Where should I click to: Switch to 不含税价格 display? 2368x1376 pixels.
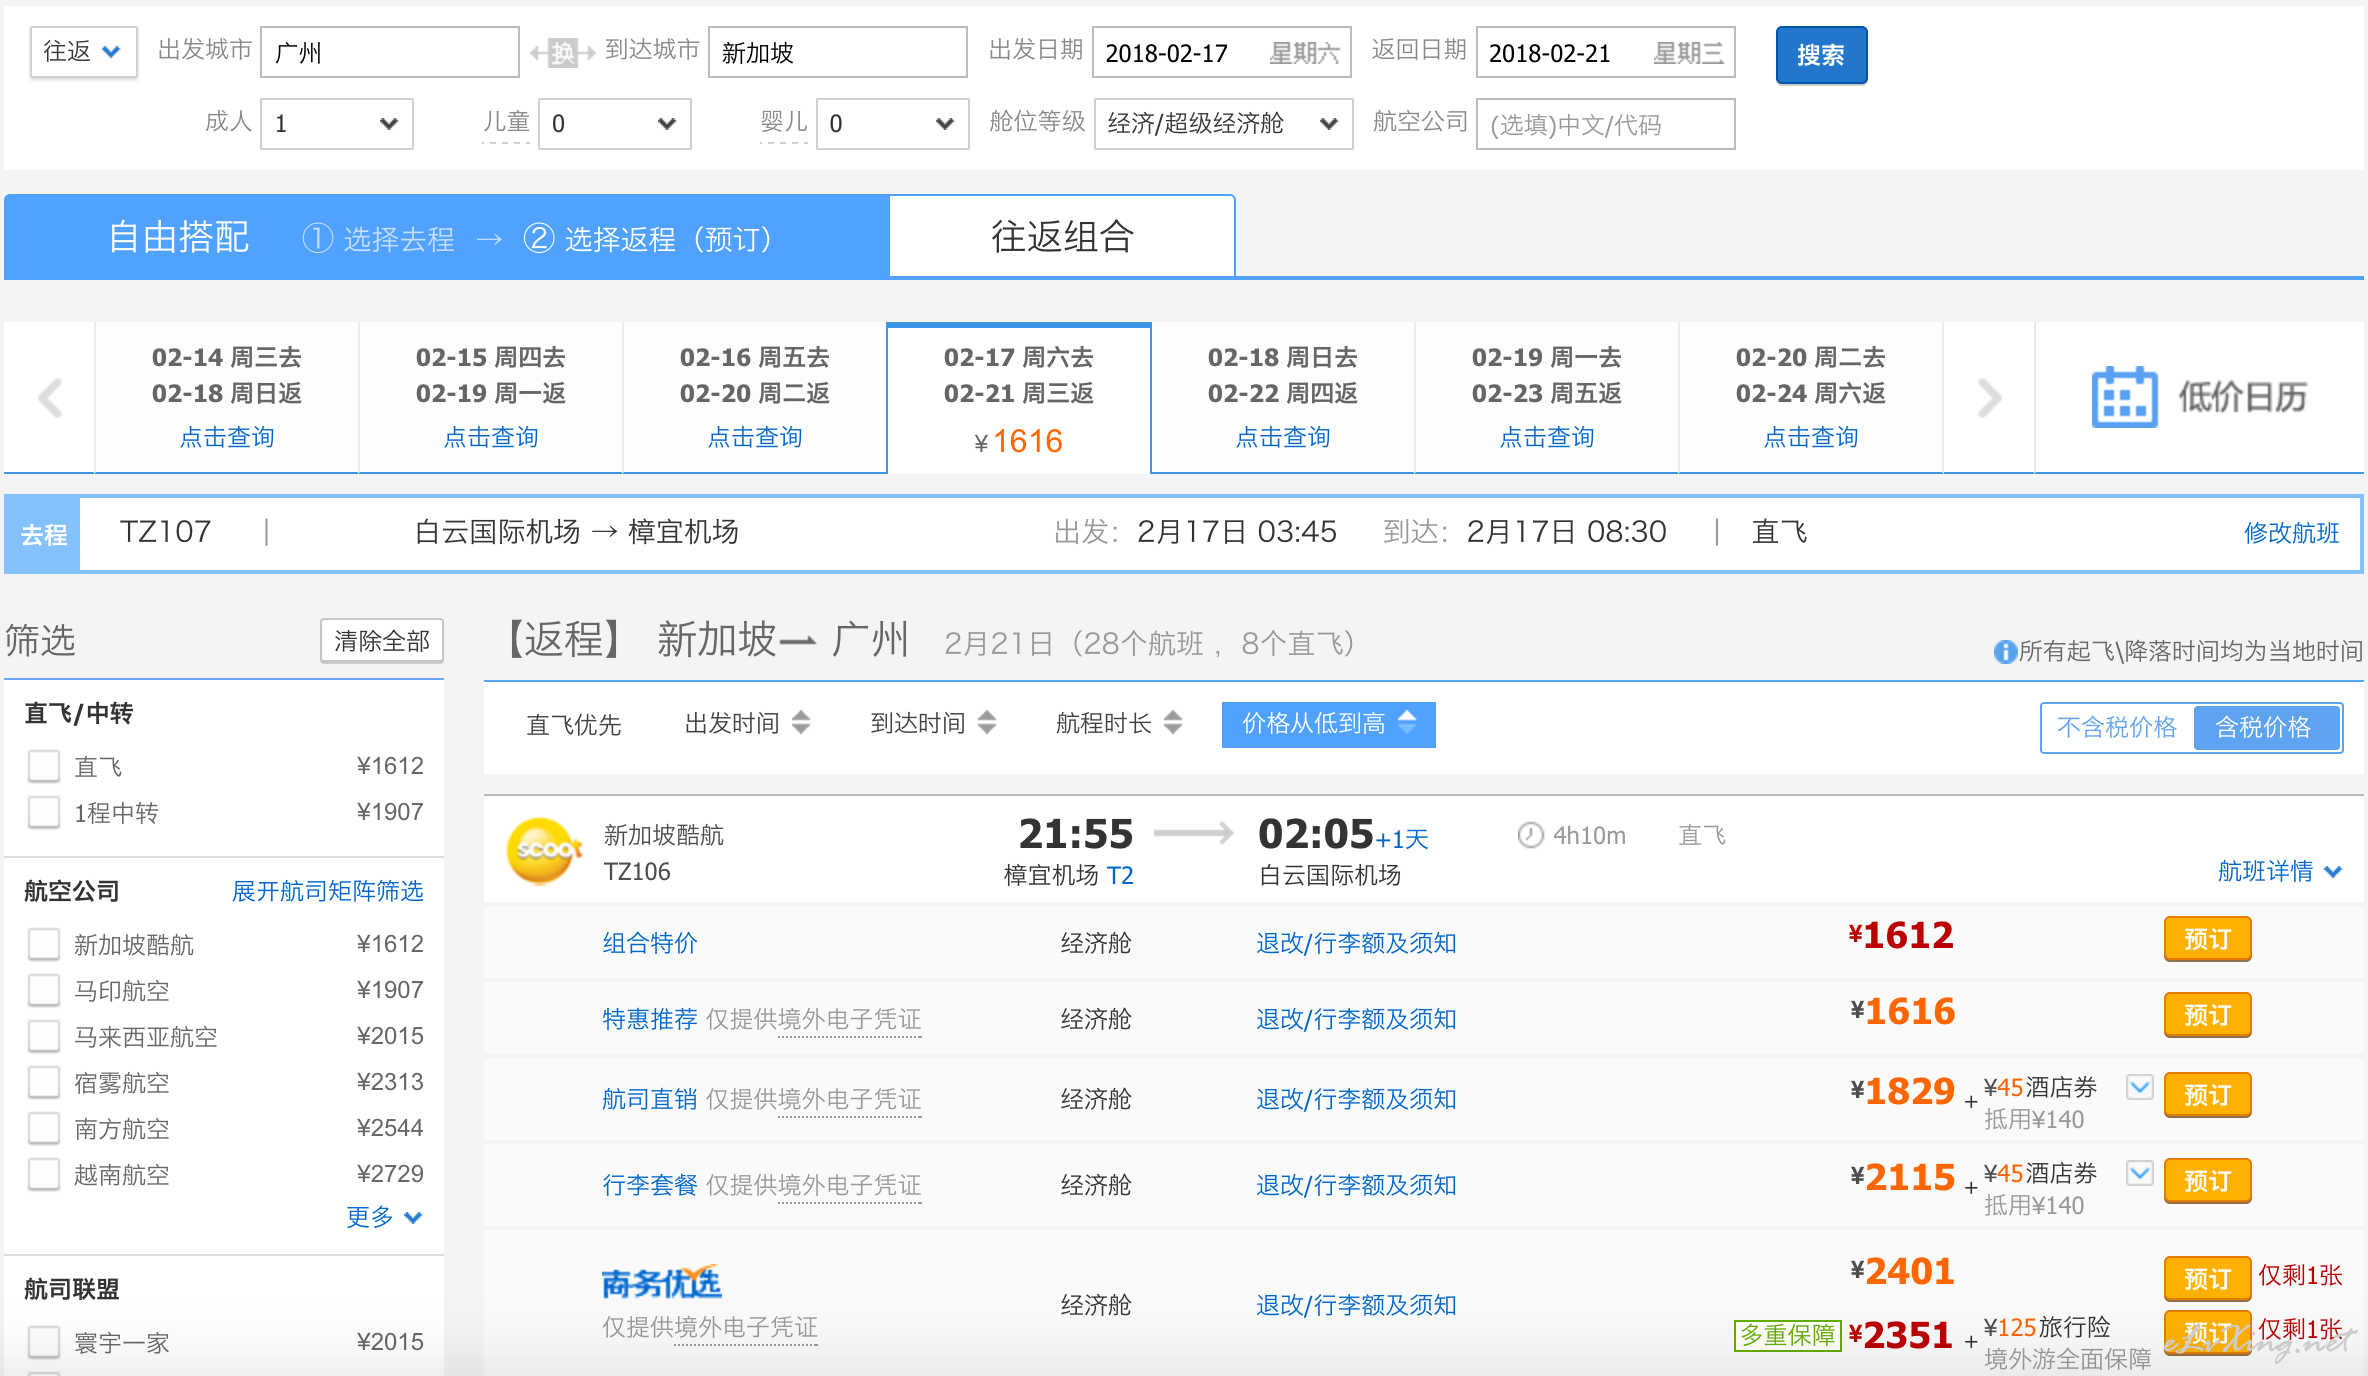click(2116, 727)
